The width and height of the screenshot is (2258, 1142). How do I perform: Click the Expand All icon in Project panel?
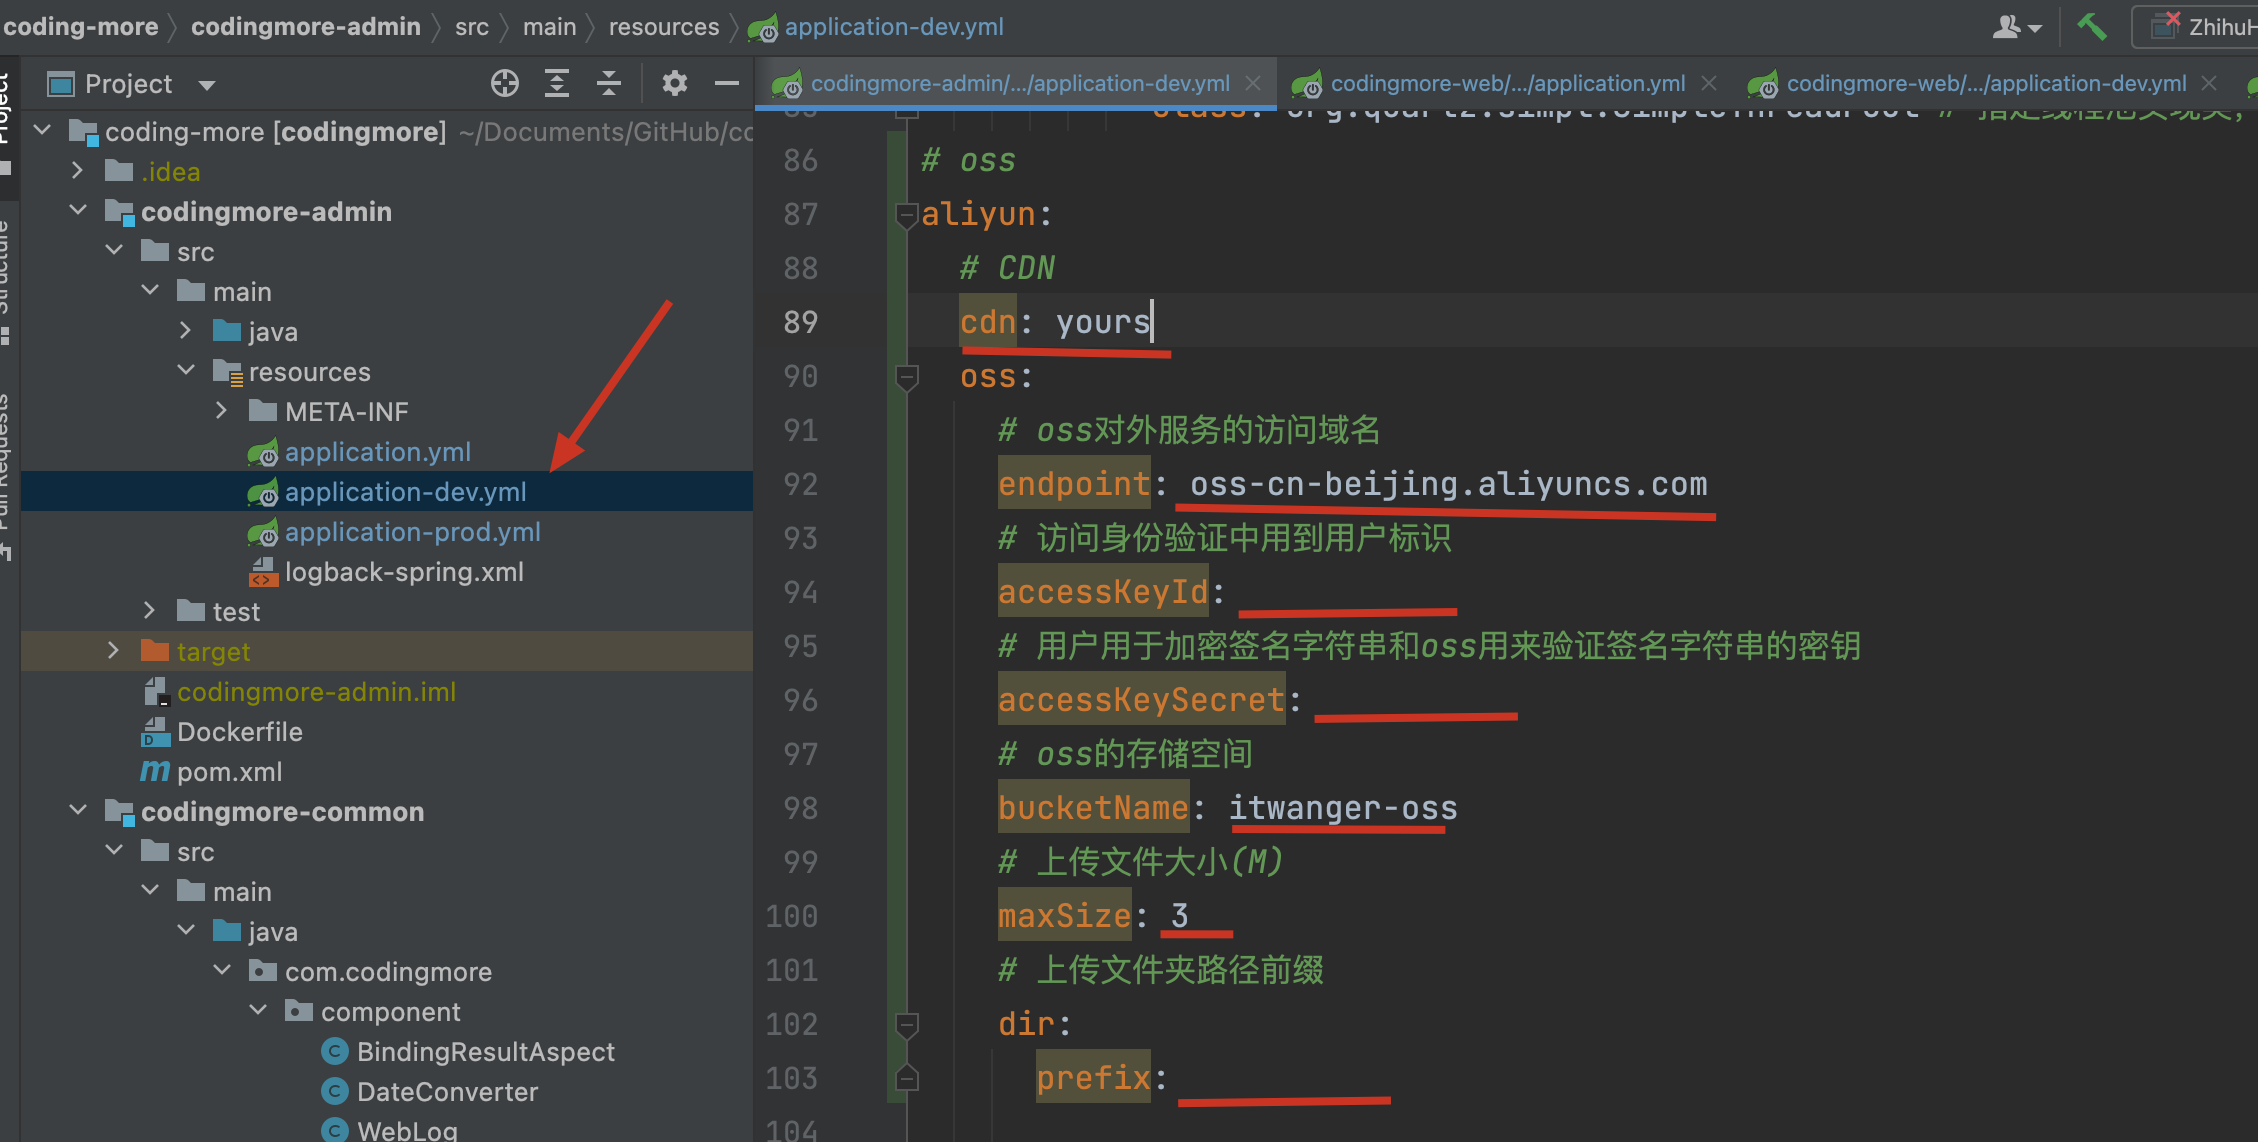(x=557, y=84)
